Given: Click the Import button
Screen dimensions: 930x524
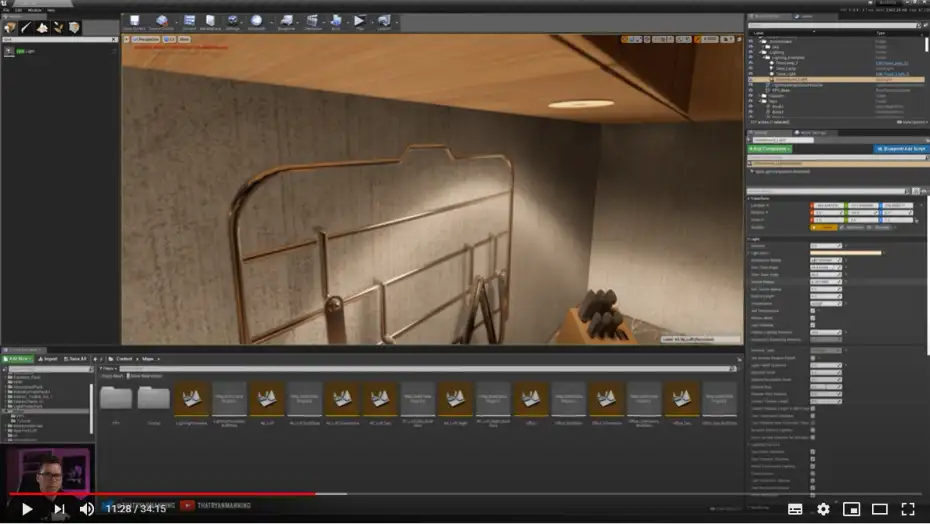Looking at the screenshot, I should click(x=48, y=359).
